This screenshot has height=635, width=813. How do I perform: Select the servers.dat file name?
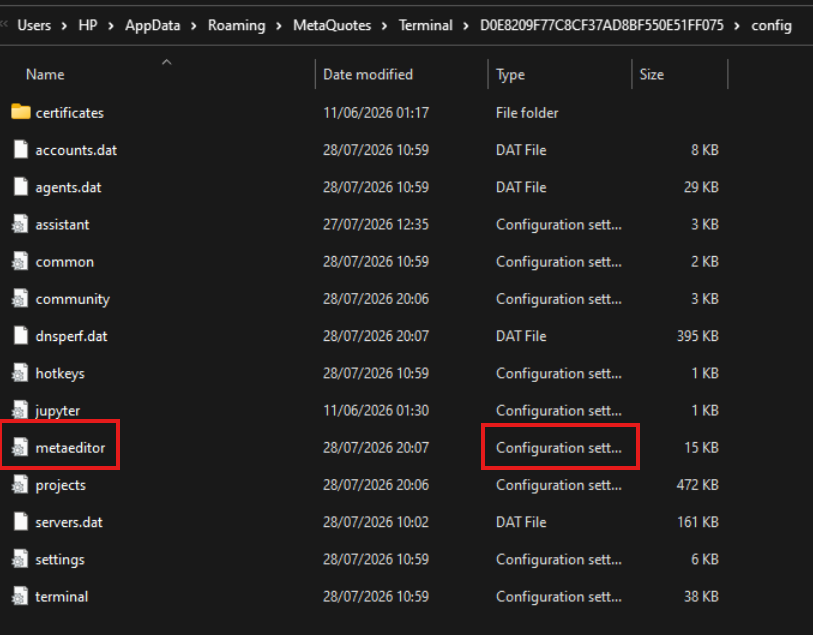[69, 522]
